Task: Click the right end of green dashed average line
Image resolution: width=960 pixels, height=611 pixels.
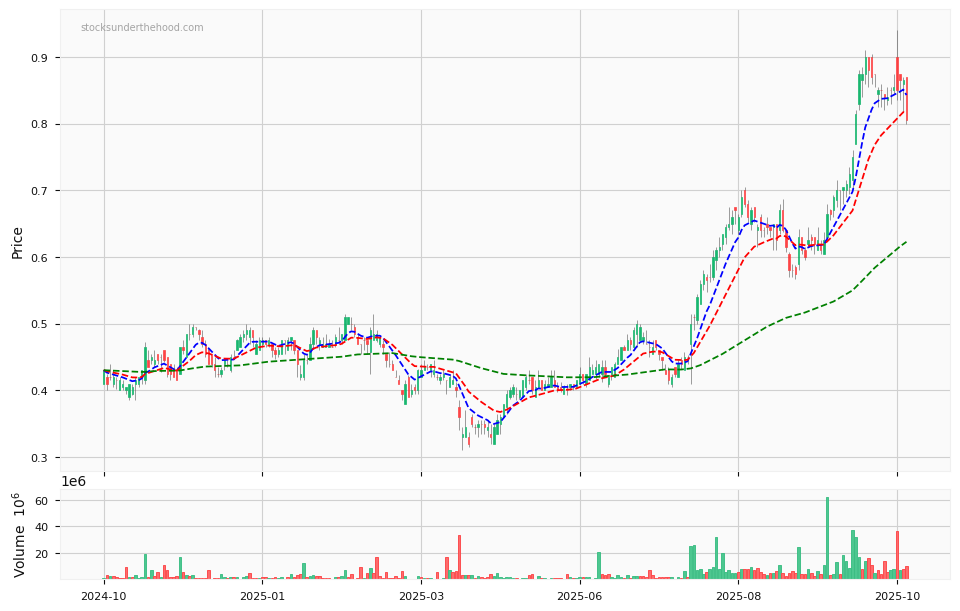Action: tap(906, 241)
